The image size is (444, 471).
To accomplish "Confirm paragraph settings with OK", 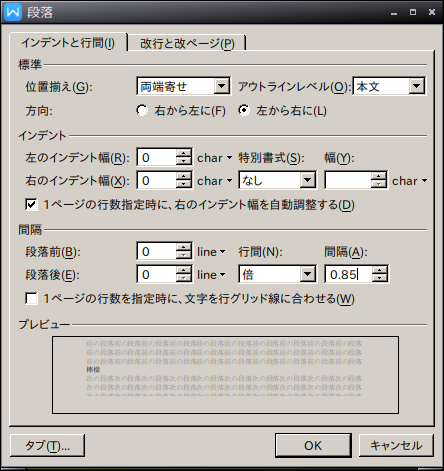I will [313, 445].
